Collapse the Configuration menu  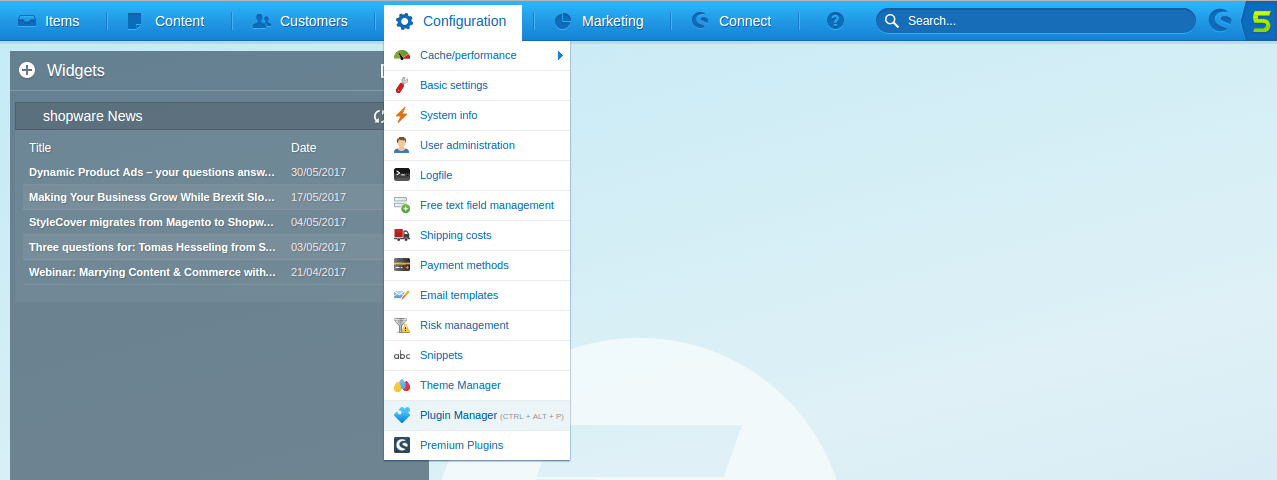pyautogui.click(x=452, y=21)
